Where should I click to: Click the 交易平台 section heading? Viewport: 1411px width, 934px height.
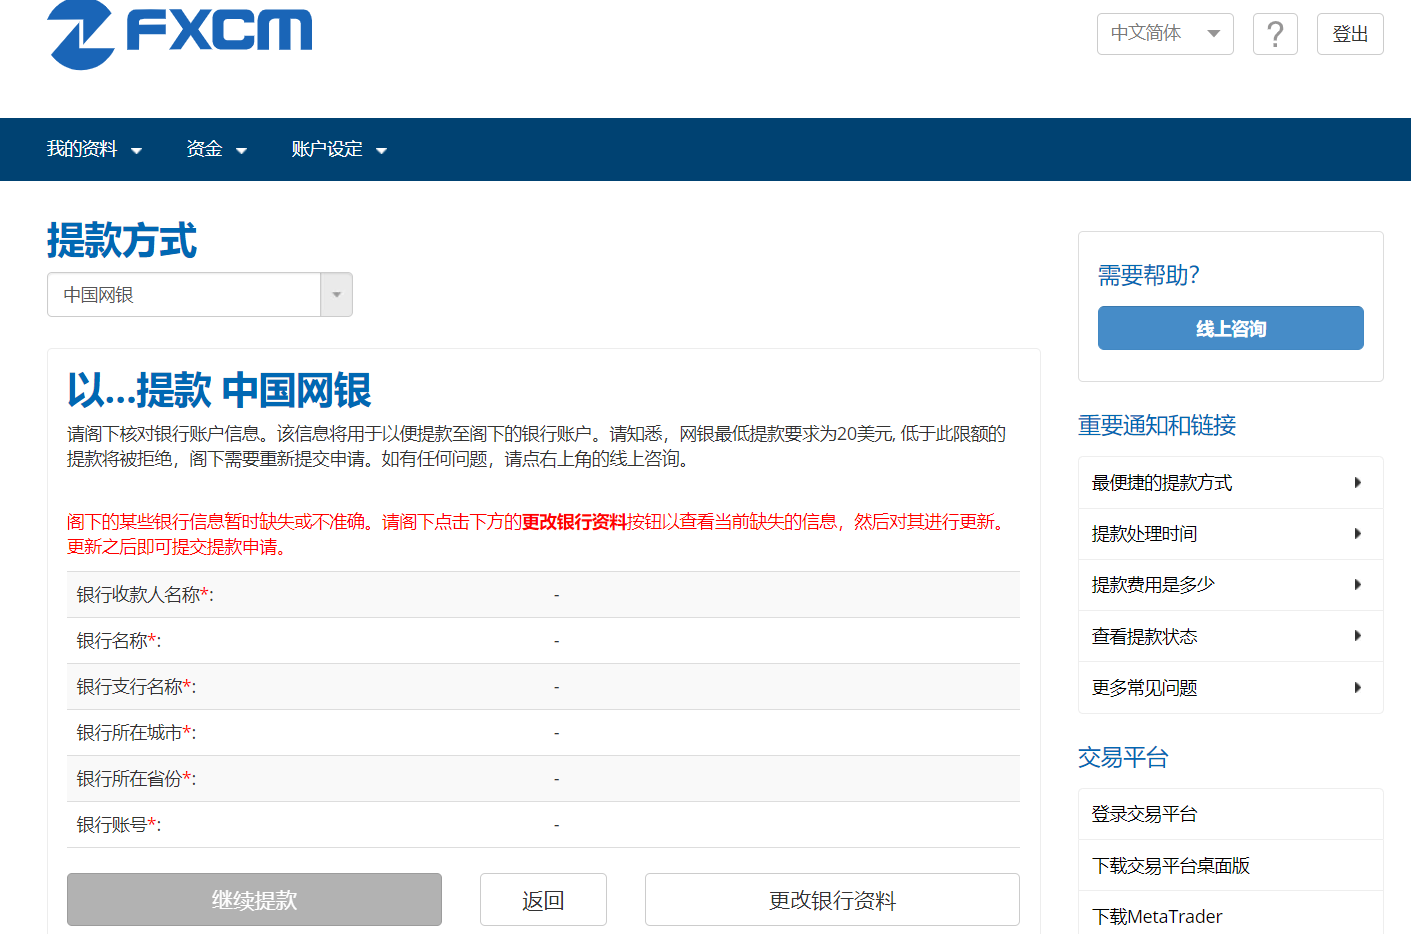pyautogui.click(x=1123, y=757)
